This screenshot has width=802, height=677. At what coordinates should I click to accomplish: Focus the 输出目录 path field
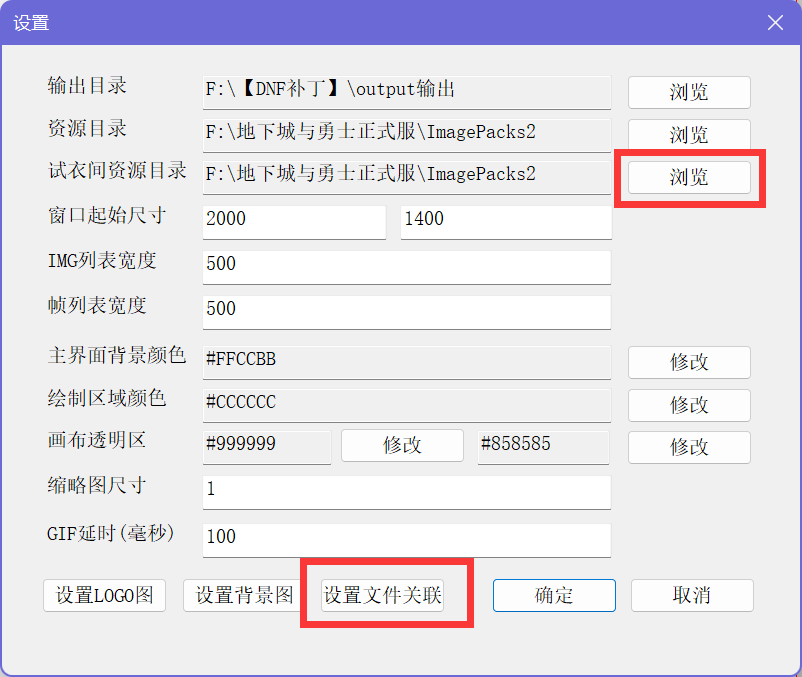click(x=407, y=93)
